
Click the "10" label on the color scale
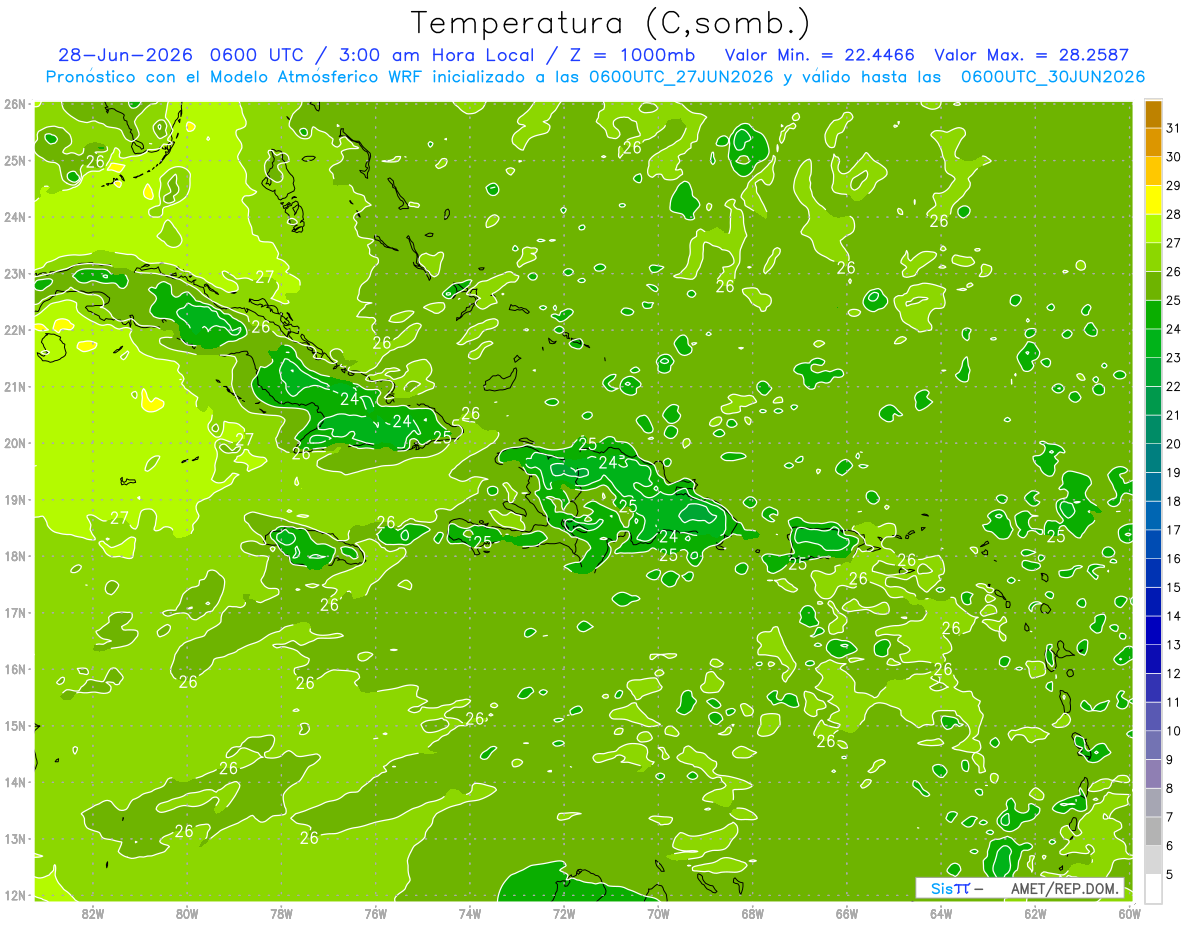1174,731
